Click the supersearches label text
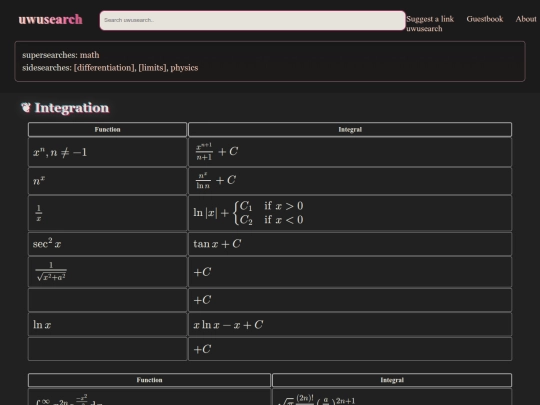This screenshot has height=405, width=540. [50, 55]
